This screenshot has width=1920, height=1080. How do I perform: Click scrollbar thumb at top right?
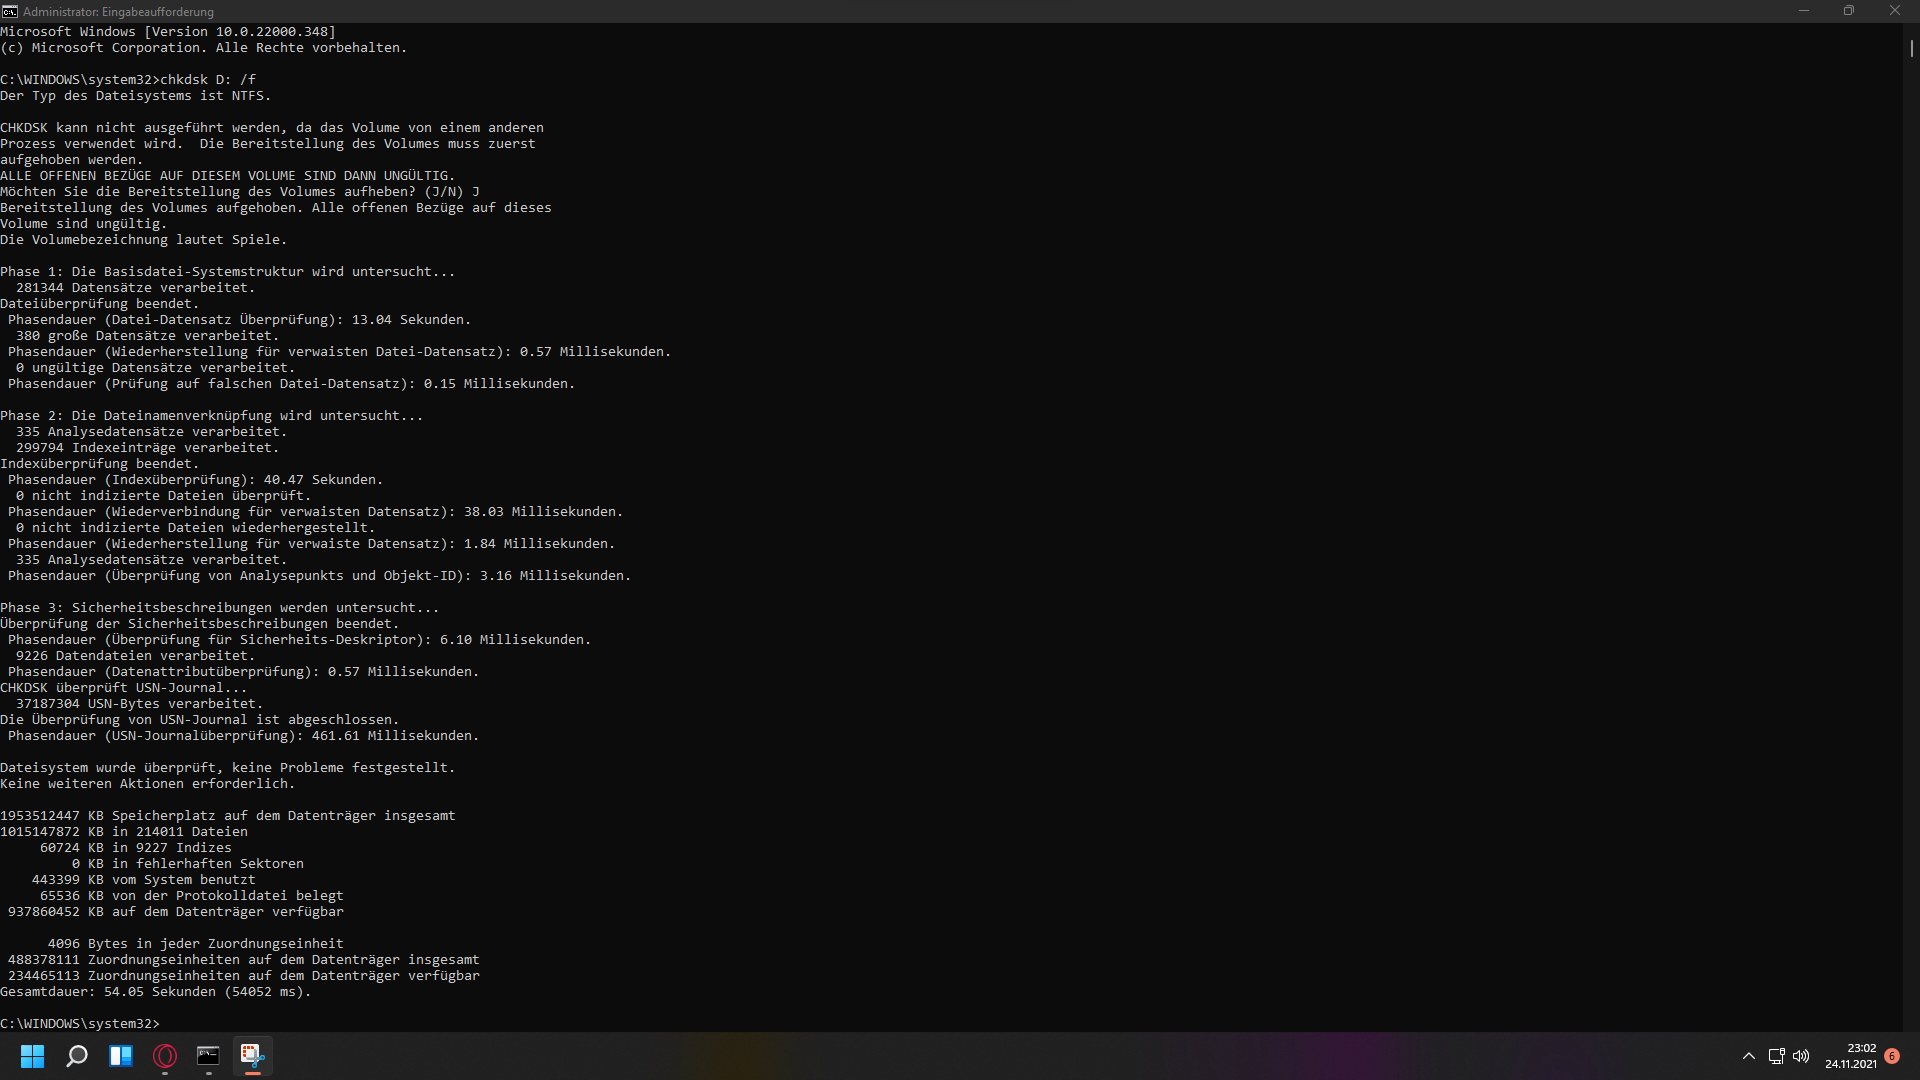1911,47
